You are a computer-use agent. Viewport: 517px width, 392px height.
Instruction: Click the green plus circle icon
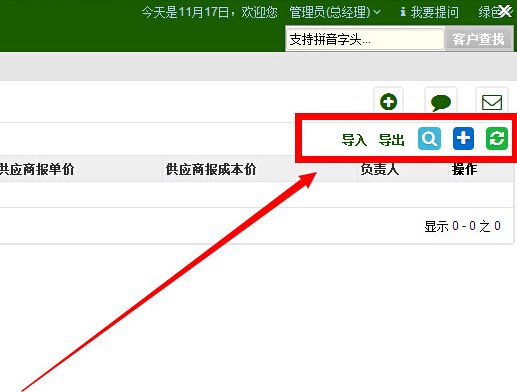point(388,101)
